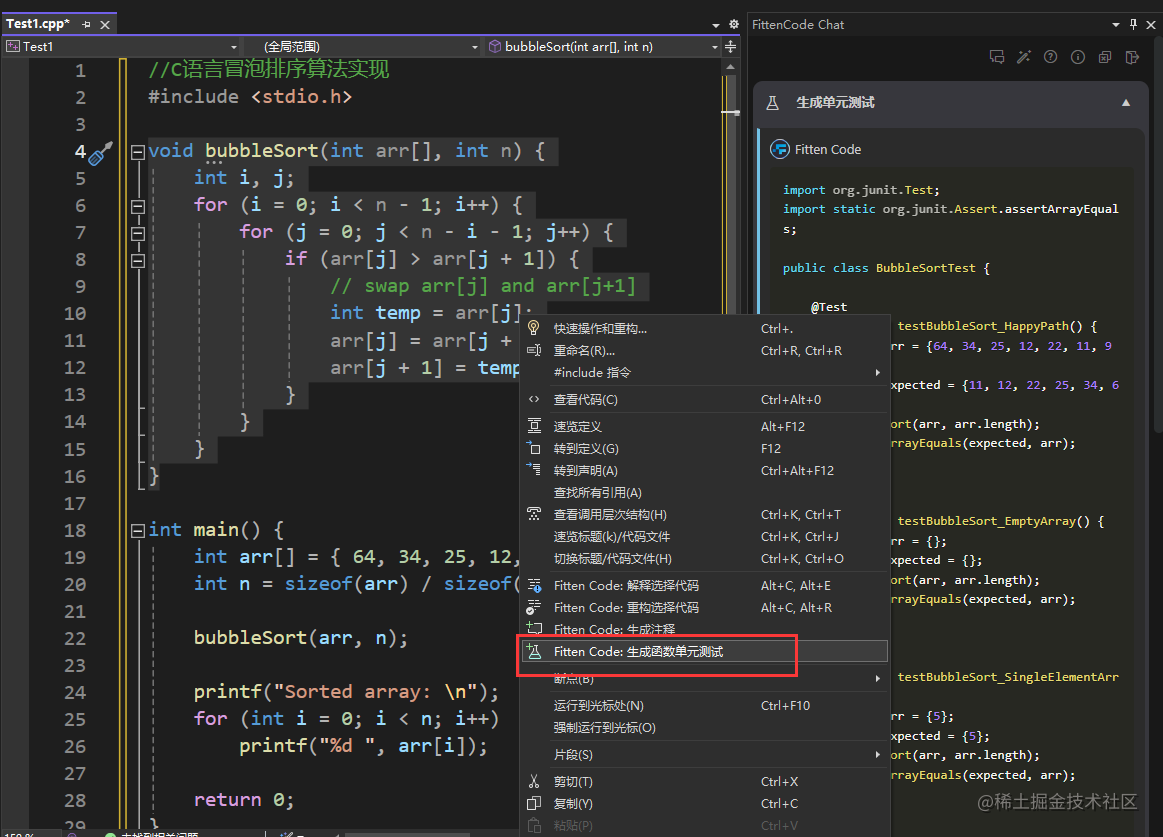Choose 重命名(R)... from context menu

coord(705,350)
